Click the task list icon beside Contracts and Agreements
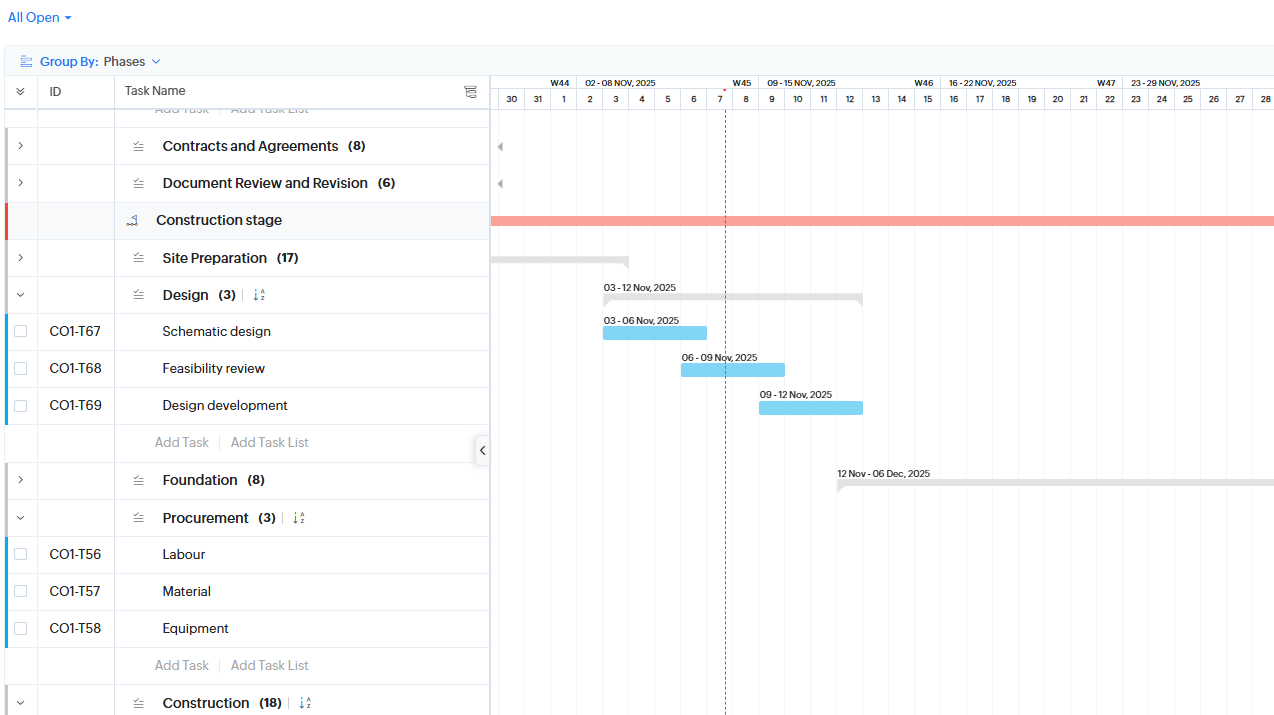 tap(138, 146)
